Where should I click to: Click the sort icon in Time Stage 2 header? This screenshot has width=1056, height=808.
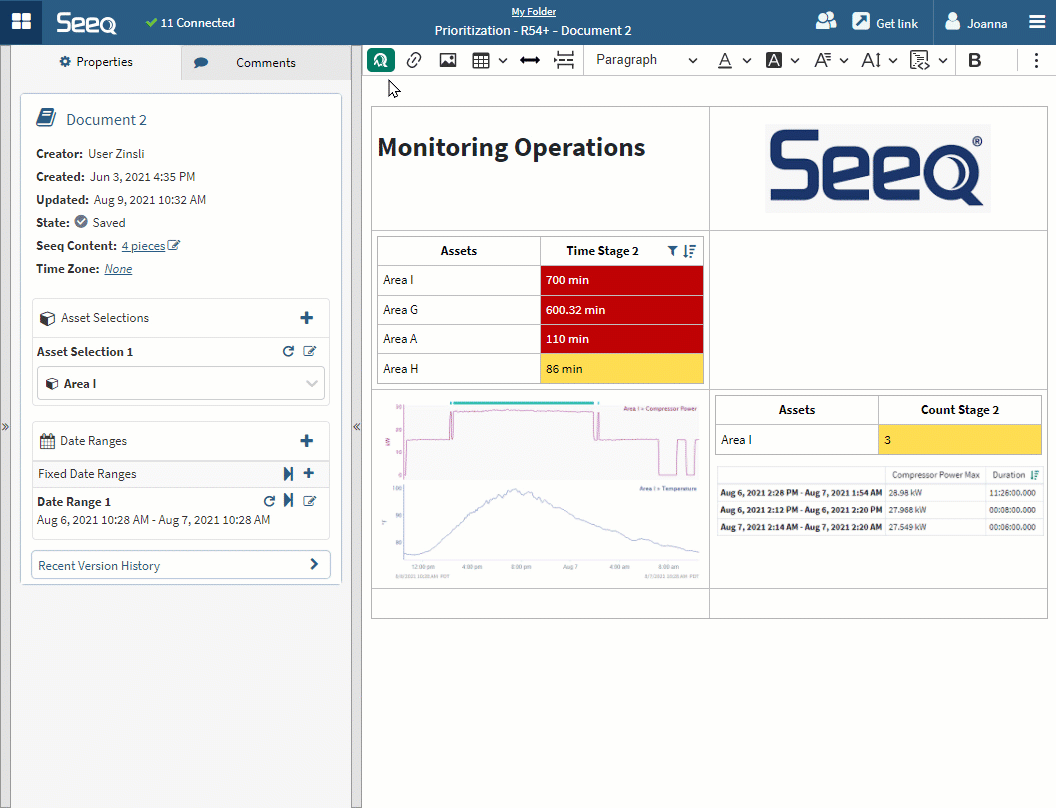pyautogui.click(x=689, y=251)
